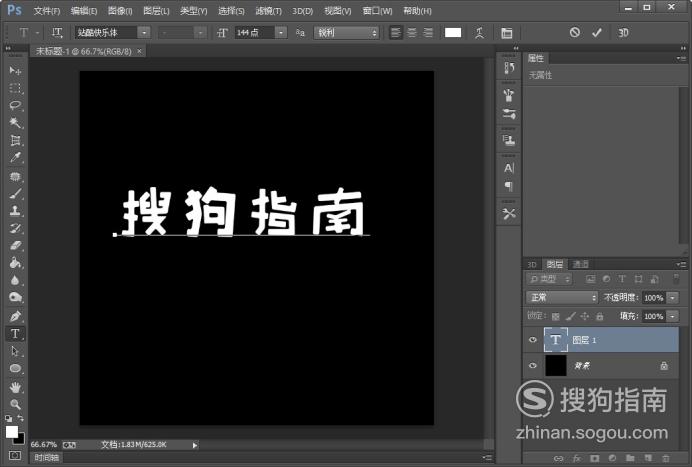This screenshot has height=467, width=692.
Task: Open the Paragraph panel icon
Action: 509,186
